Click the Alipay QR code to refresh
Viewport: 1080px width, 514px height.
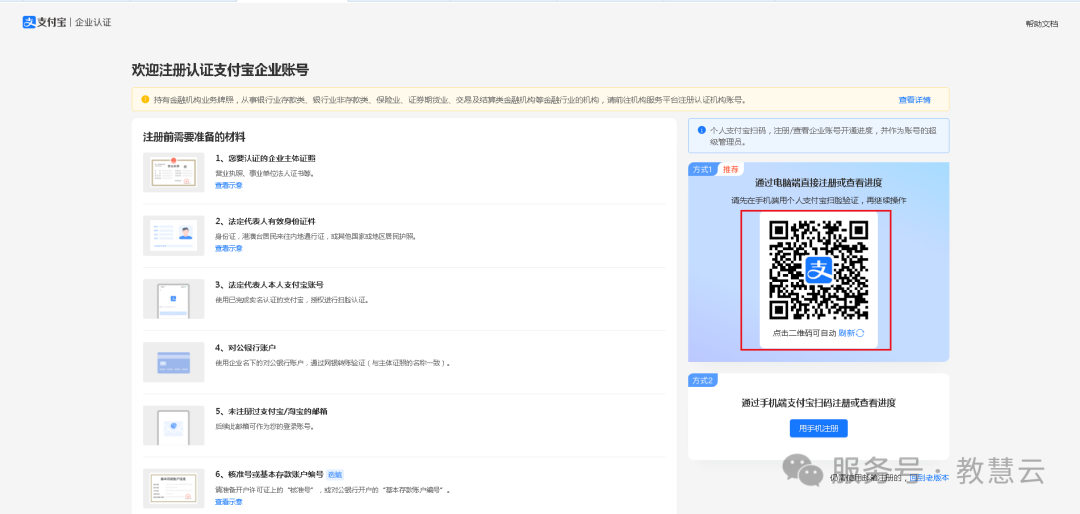pos(818,268)
